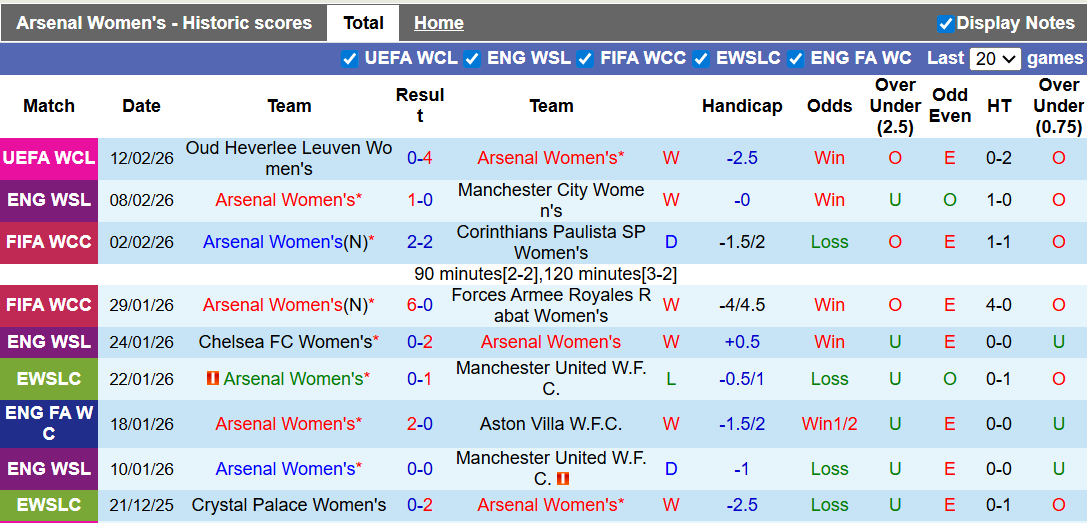Open the Aston Villa W.F.C. team page
This screenshot has width=1087, height=523.
tap(551, 424)
